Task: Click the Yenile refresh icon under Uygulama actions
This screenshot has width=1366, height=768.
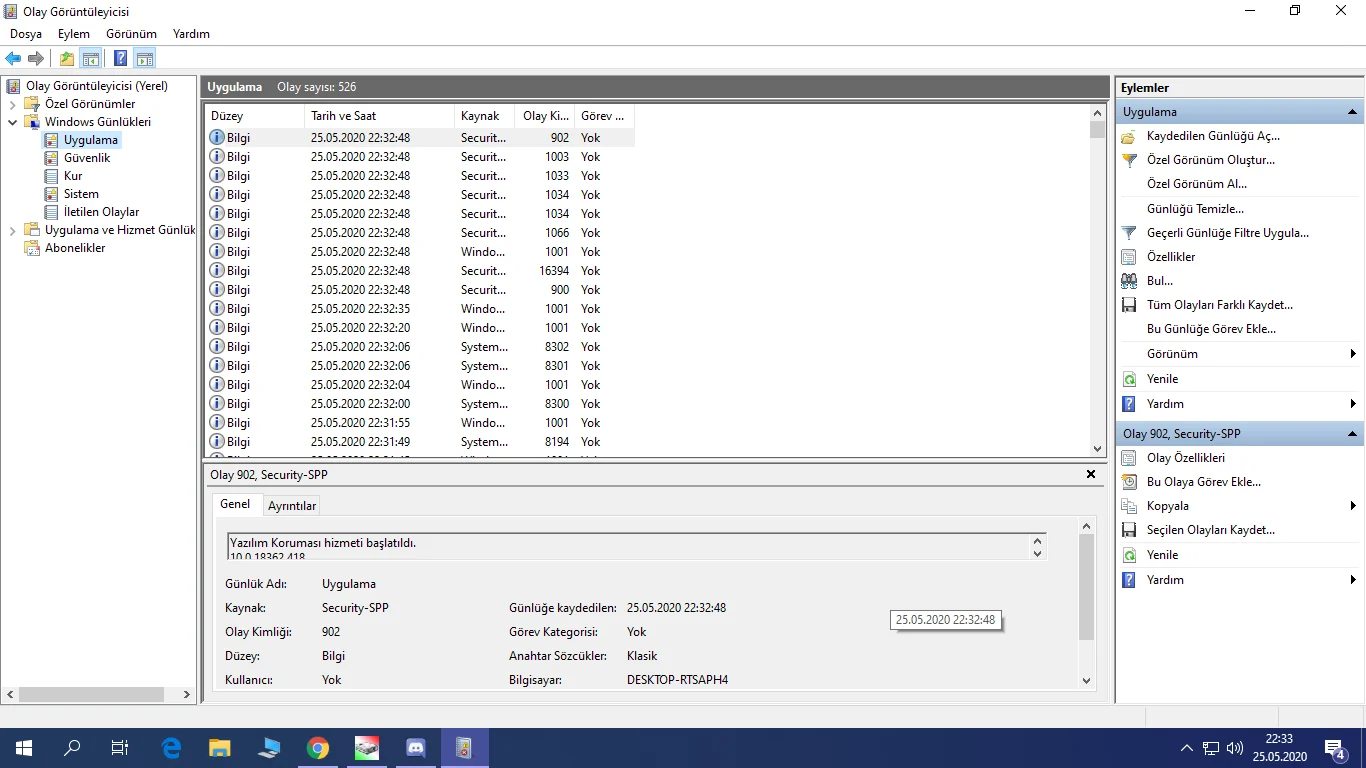Action: pyautogui.click(x=1129, y=379)
